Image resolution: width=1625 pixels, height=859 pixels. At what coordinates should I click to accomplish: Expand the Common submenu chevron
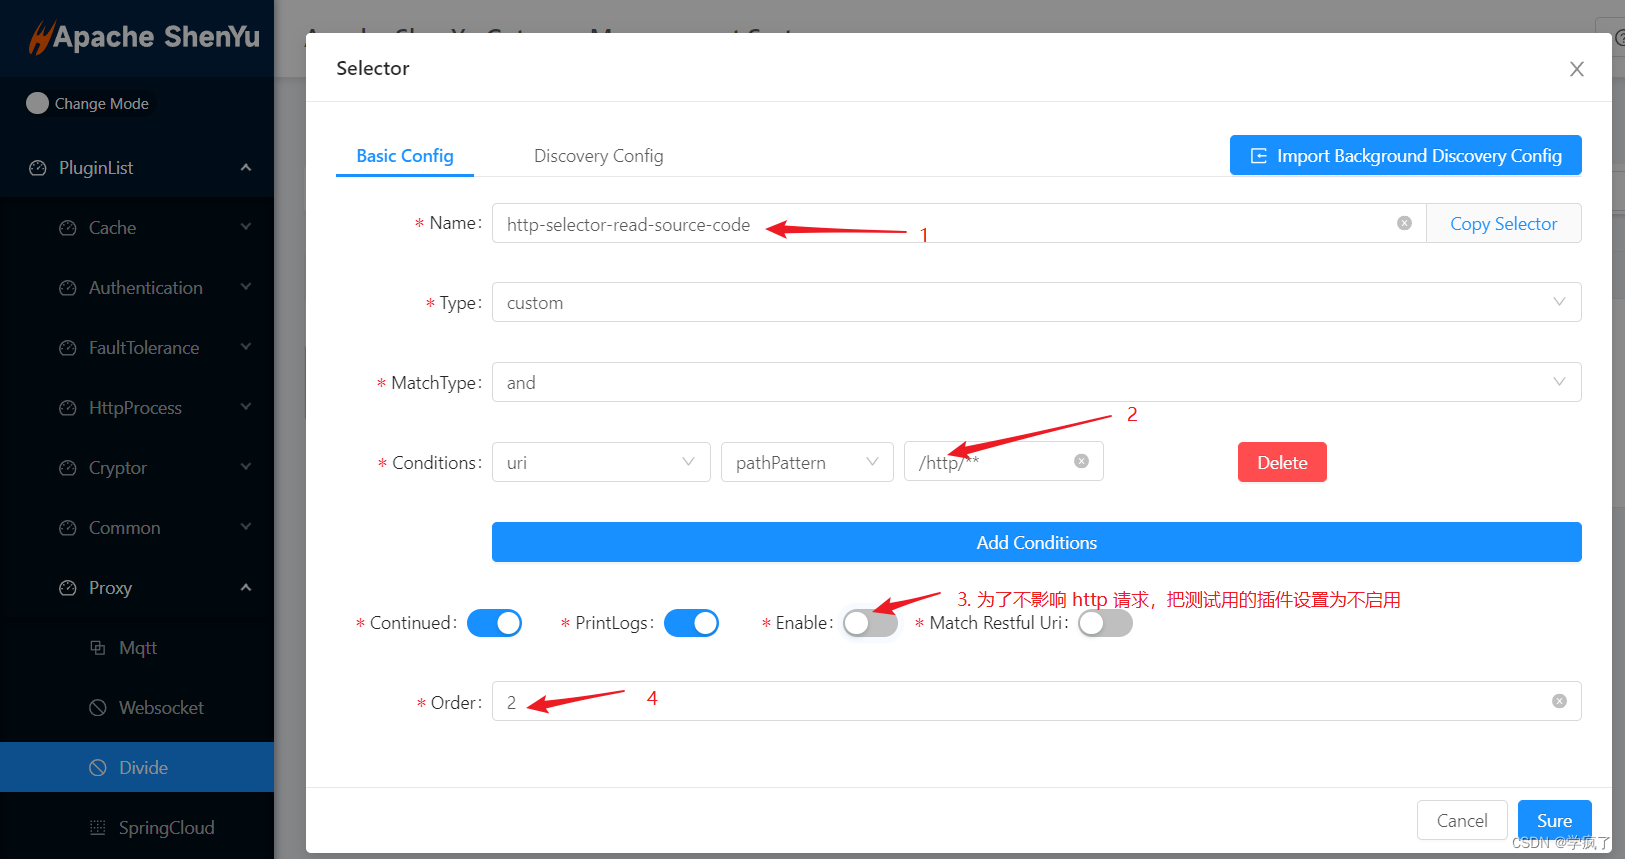point(246,527)
